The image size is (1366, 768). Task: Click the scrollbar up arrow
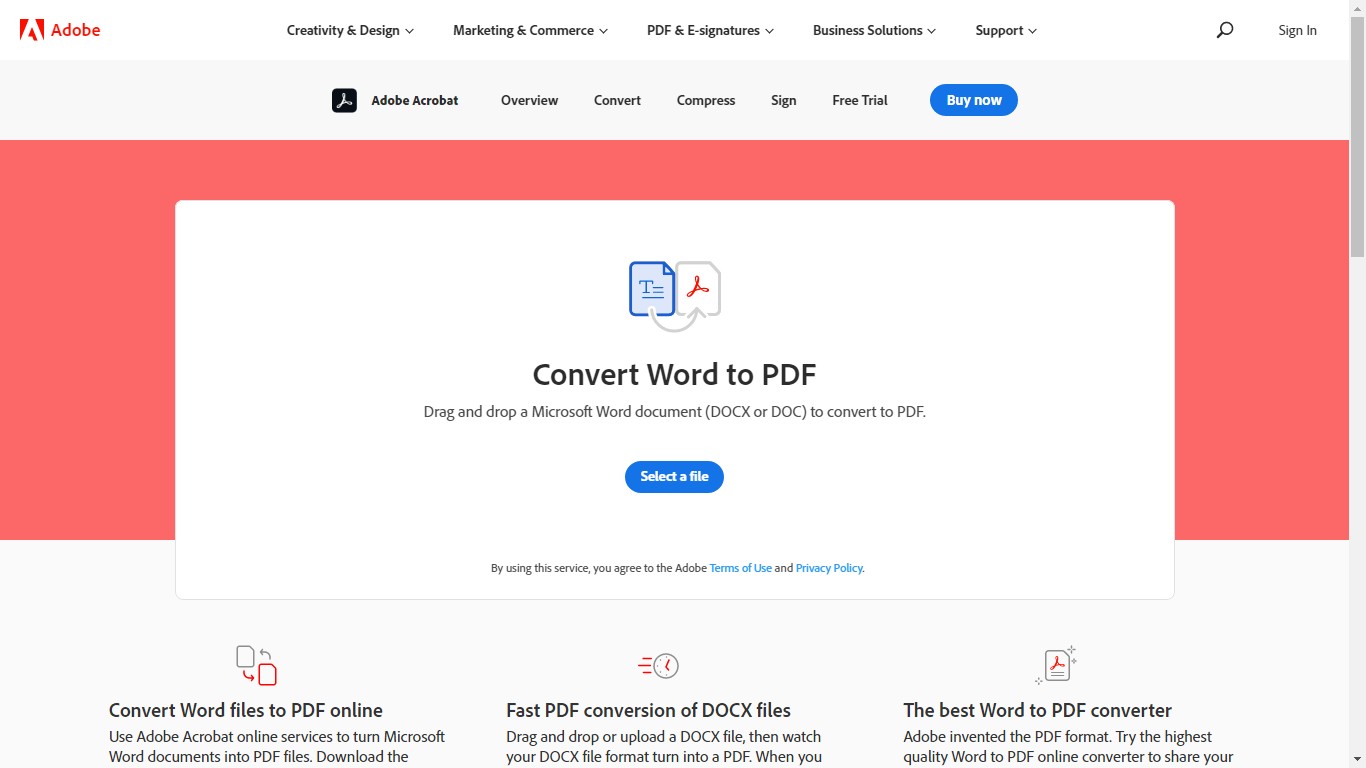pos(1357,8)
